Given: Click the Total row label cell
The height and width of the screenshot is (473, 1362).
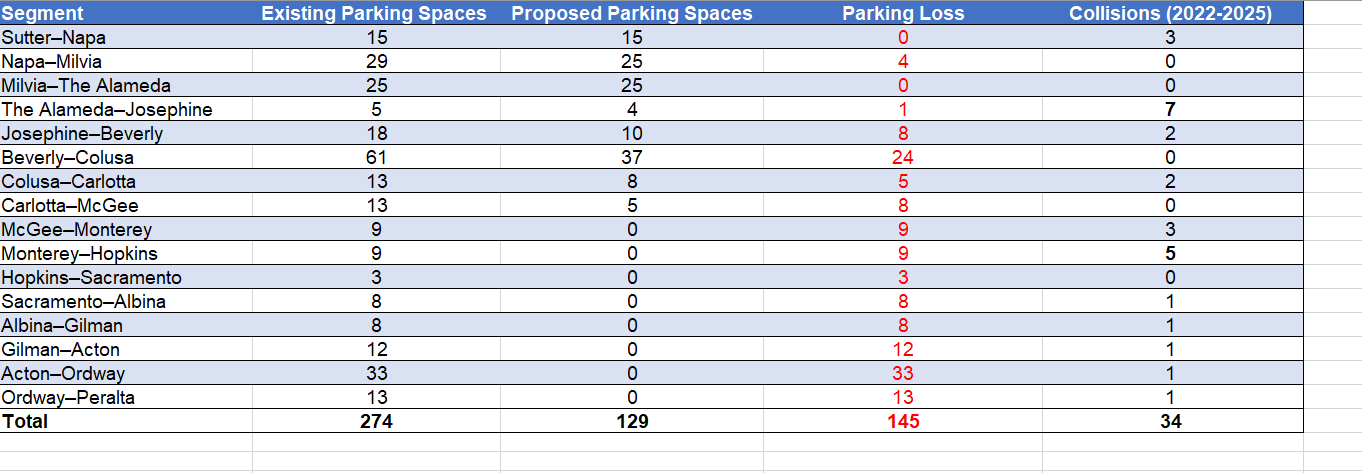Looking at the screenshot, I should pyautogui.click(x=126, y=421).
